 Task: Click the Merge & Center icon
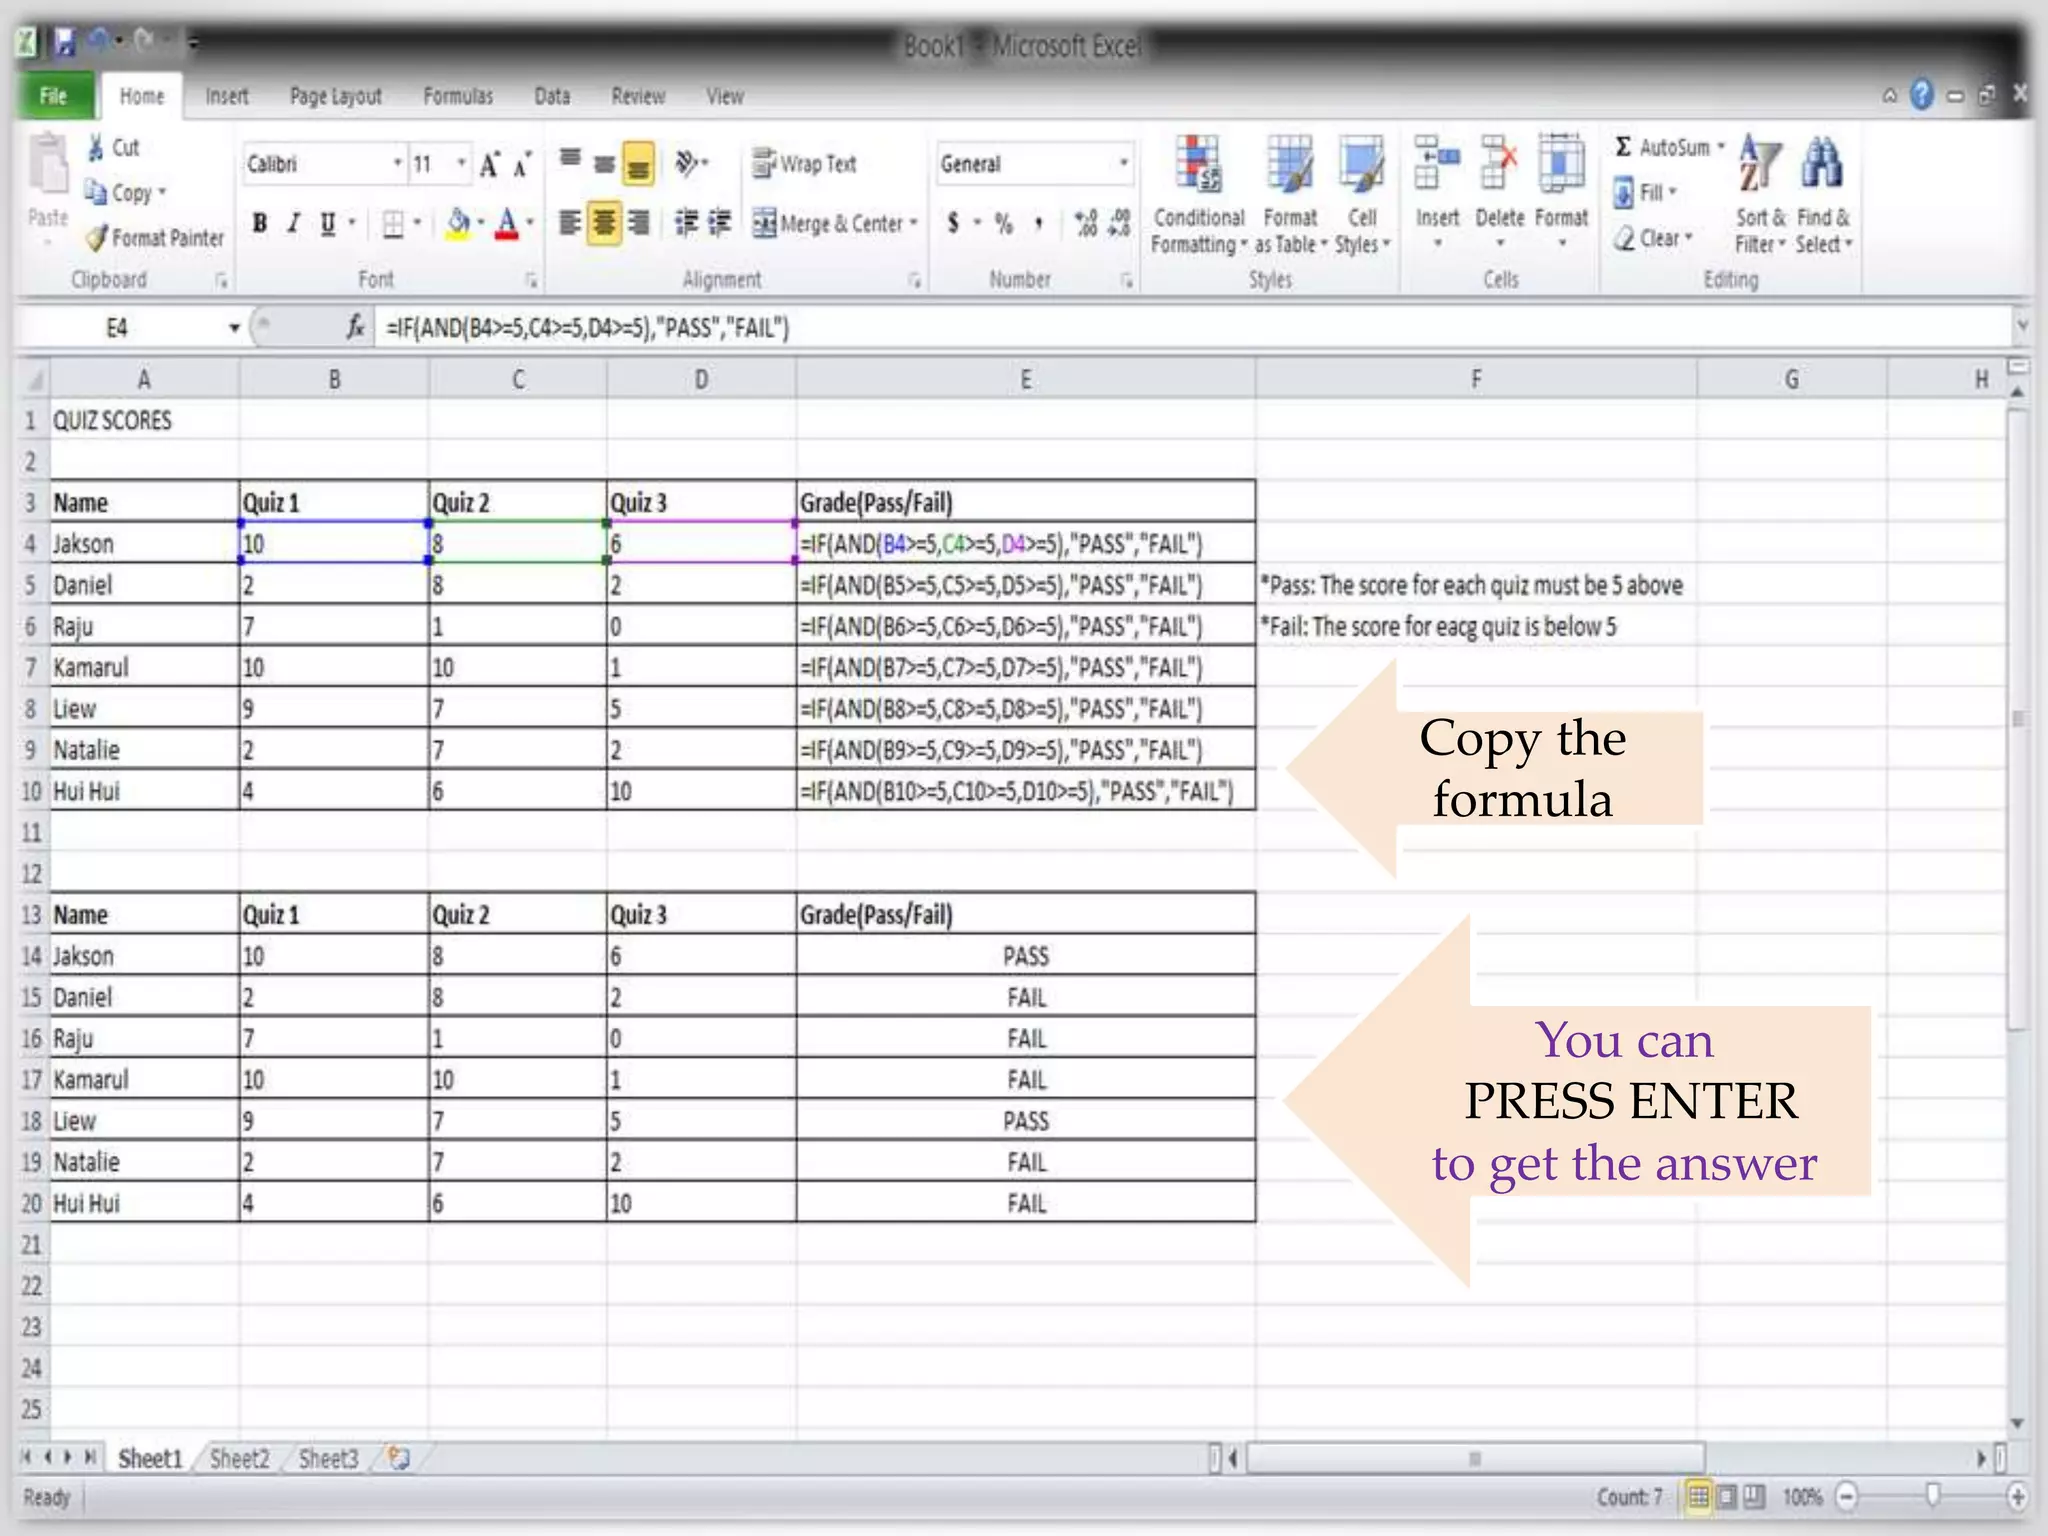[x=765, y=223]
